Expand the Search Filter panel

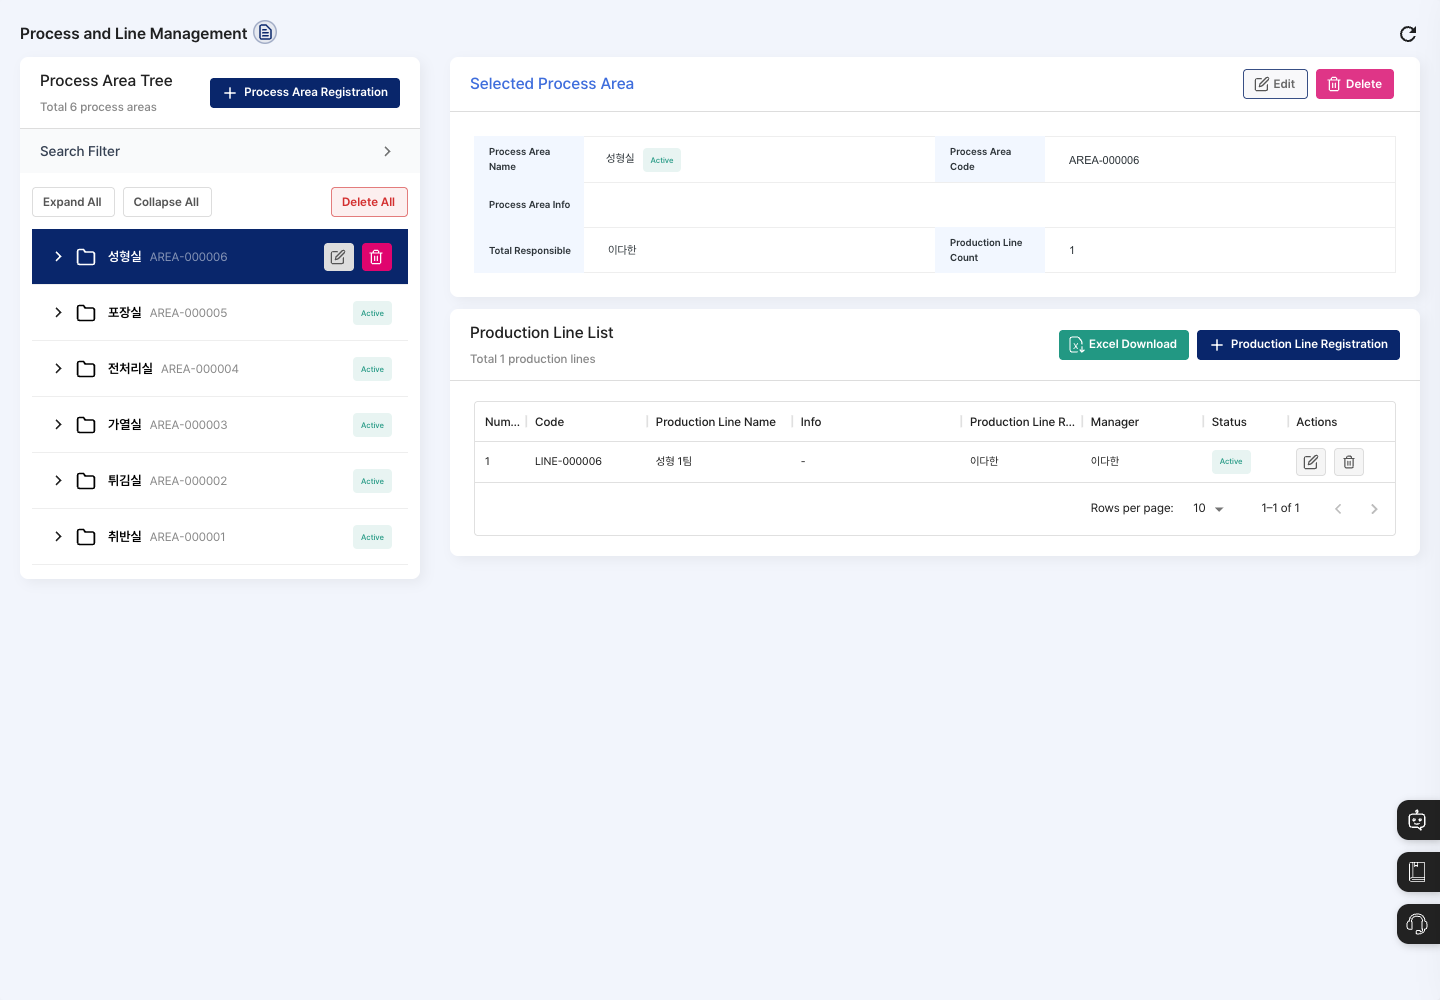tap(220, 151)
